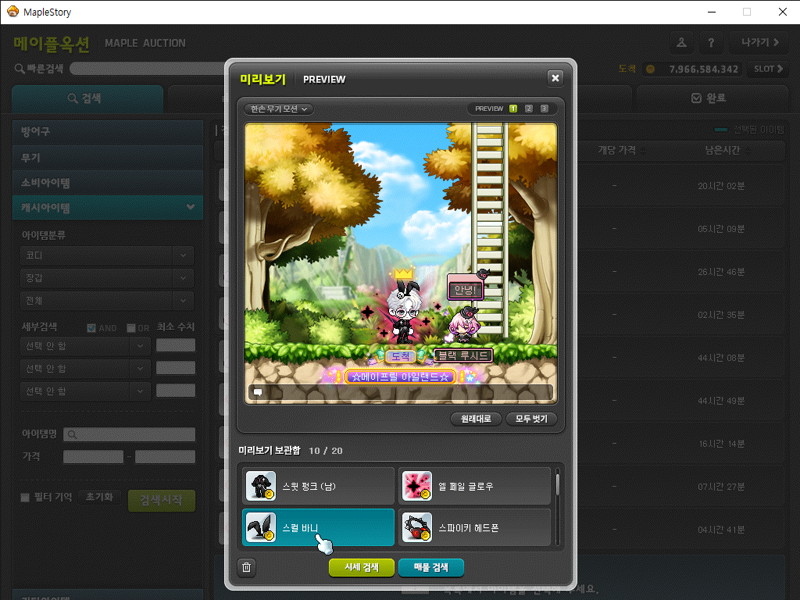Click first 최소 수치 input field
This screenshot has width=800, height=600.
pyautogui.click(x=176, y=345)
